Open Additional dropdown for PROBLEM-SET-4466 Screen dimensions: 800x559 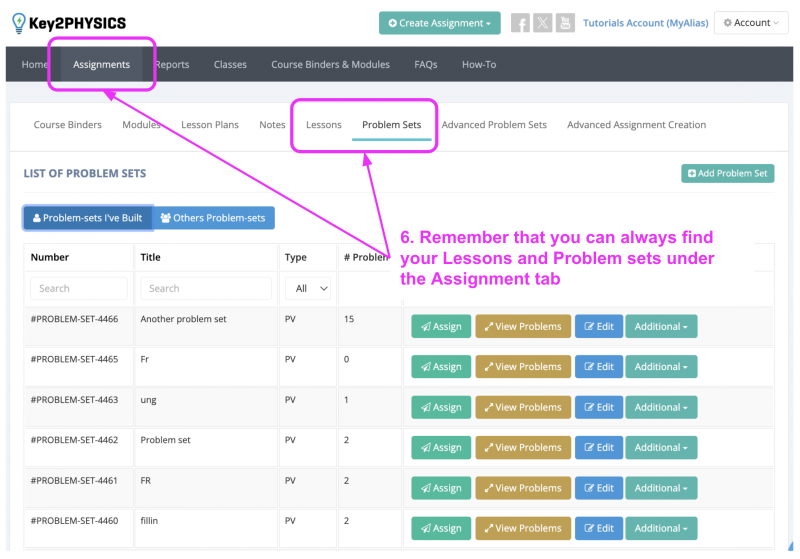pyautogui.click(x=661, y=326)
